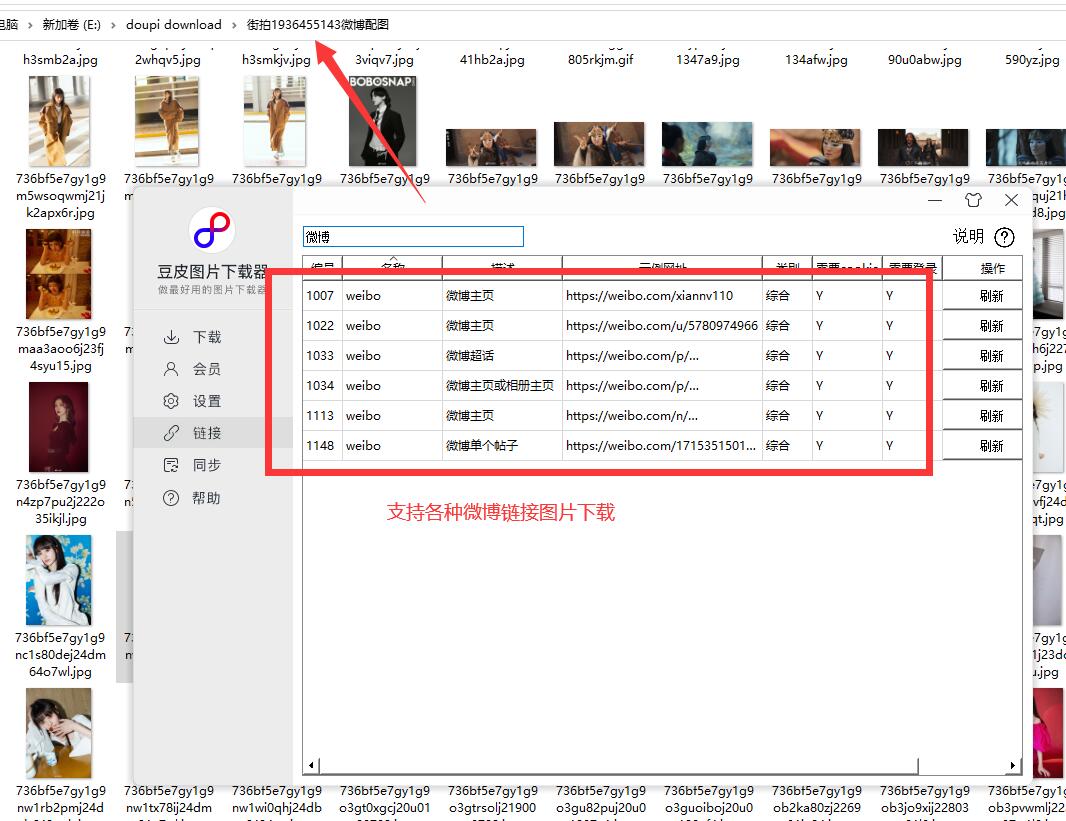Image resolution: width=1066 pixels, height=821 pixels.
Task: Select URL https://weibo.com/u/5780974966
Action: 661,326
